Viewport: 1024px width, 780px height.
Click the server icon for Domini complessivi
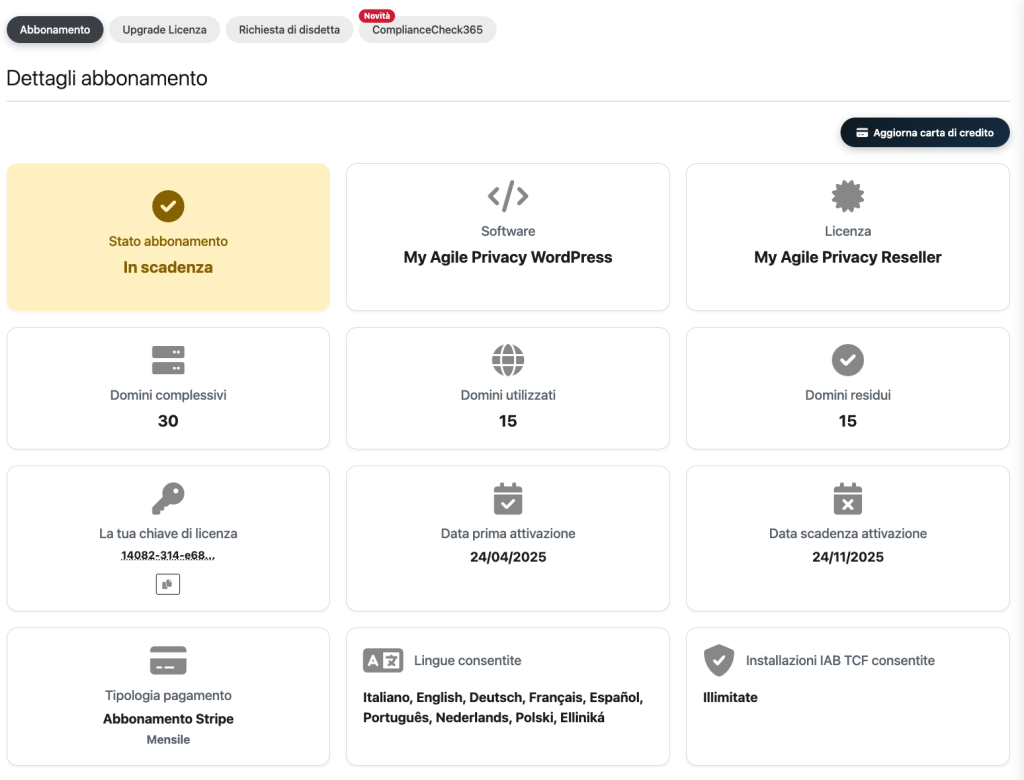click(x=168, y=360)
